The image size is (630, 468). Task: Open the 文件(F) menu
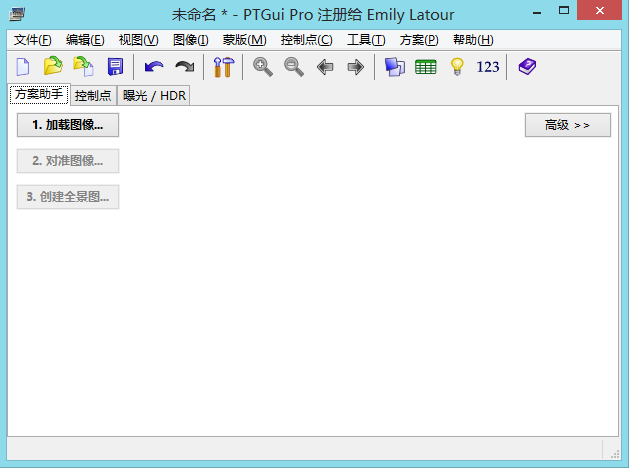pyautogui.click(x=33, y=40)
